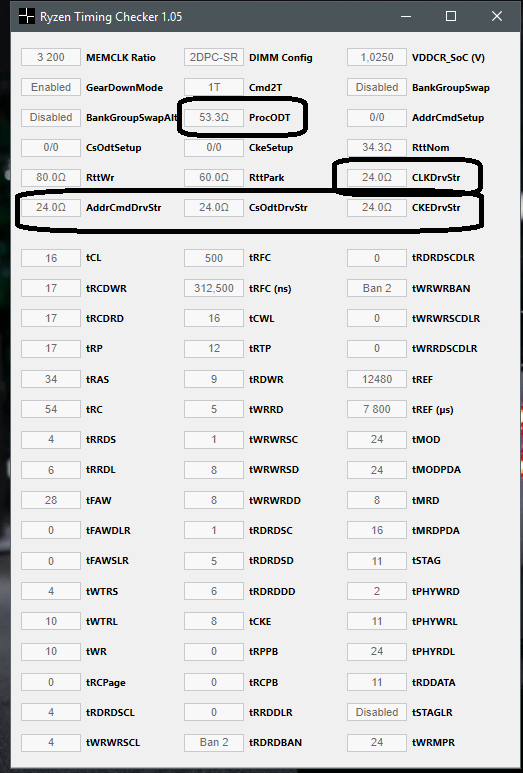Click the tRRDL value field
This screenshot has height=773, width=523.
click(51, 470)
